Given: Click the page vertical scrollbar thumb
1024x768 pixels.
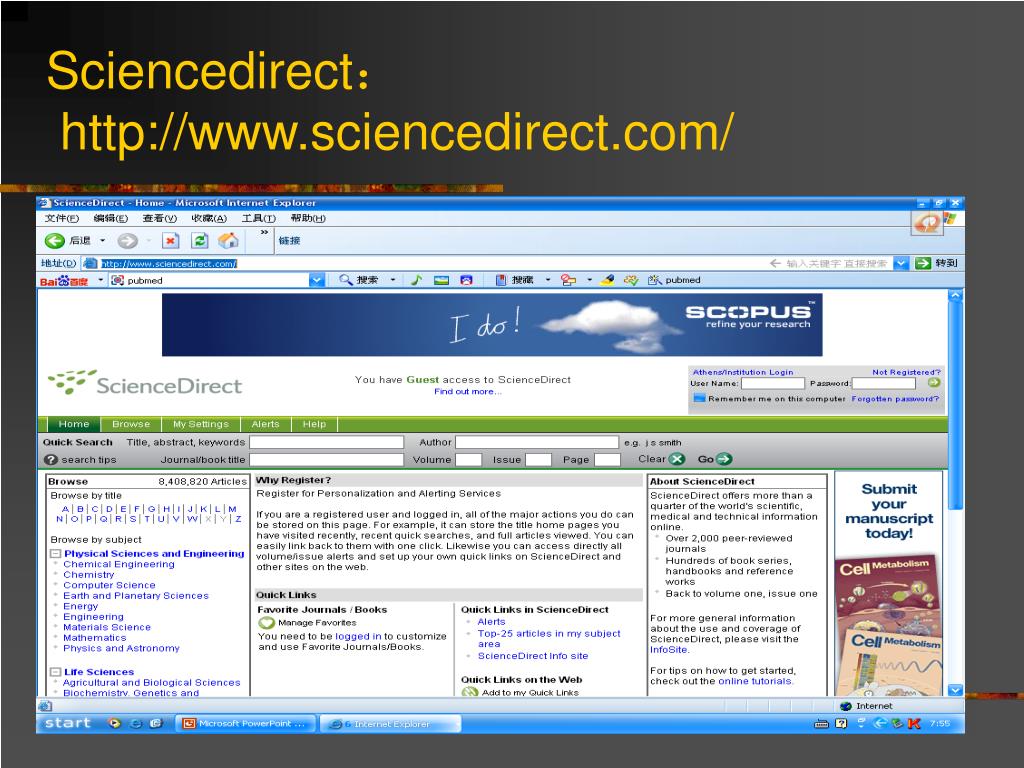Looking at the screenshot, I should (955, 405).
